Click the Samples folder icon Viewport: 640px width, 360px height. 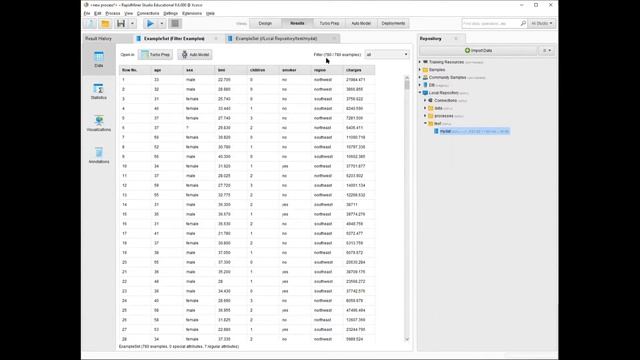click(425, 70)
